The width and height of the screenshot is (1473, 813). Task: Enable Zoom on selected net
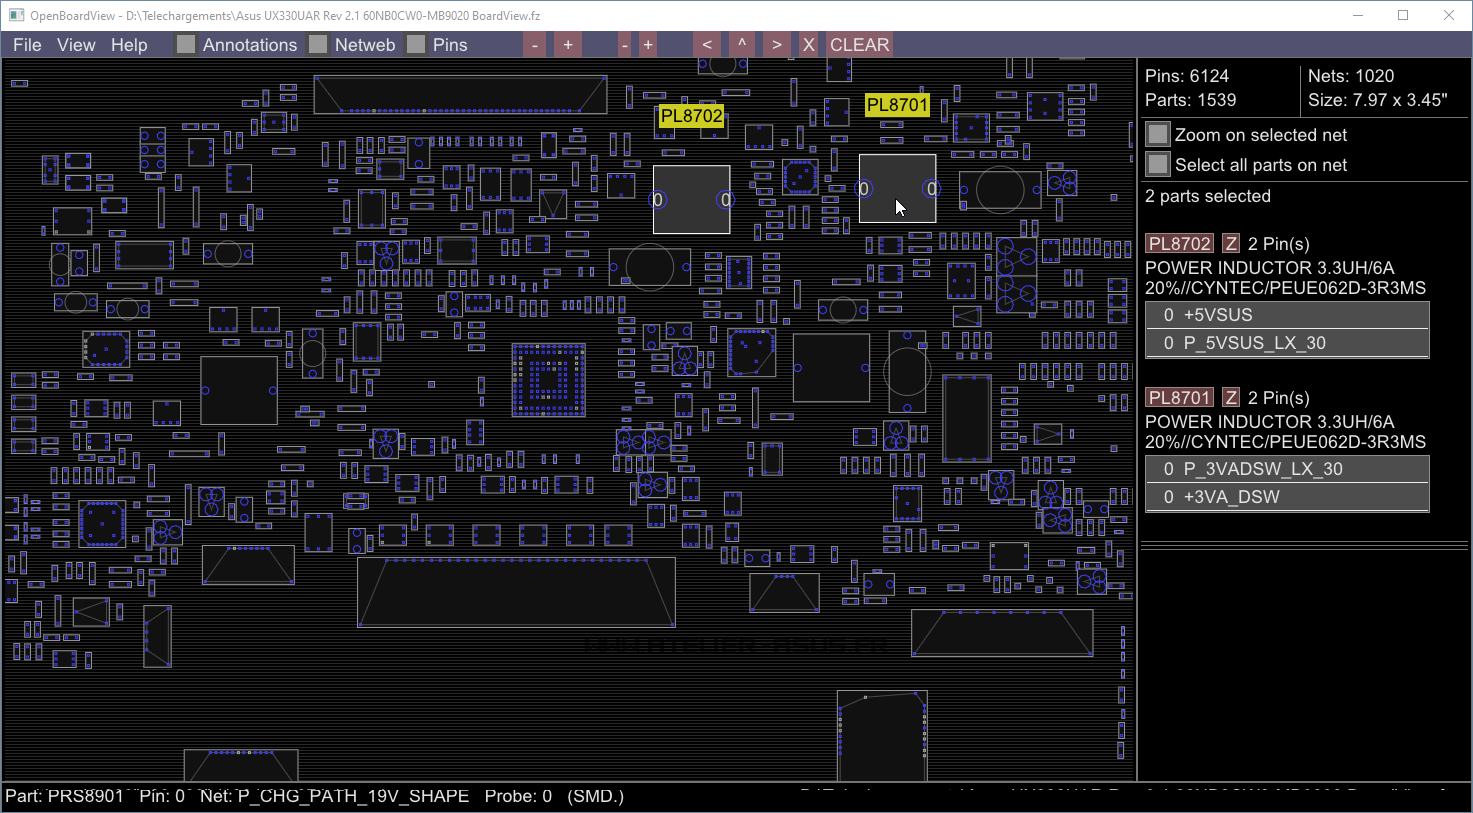(x=1158, y=134)
